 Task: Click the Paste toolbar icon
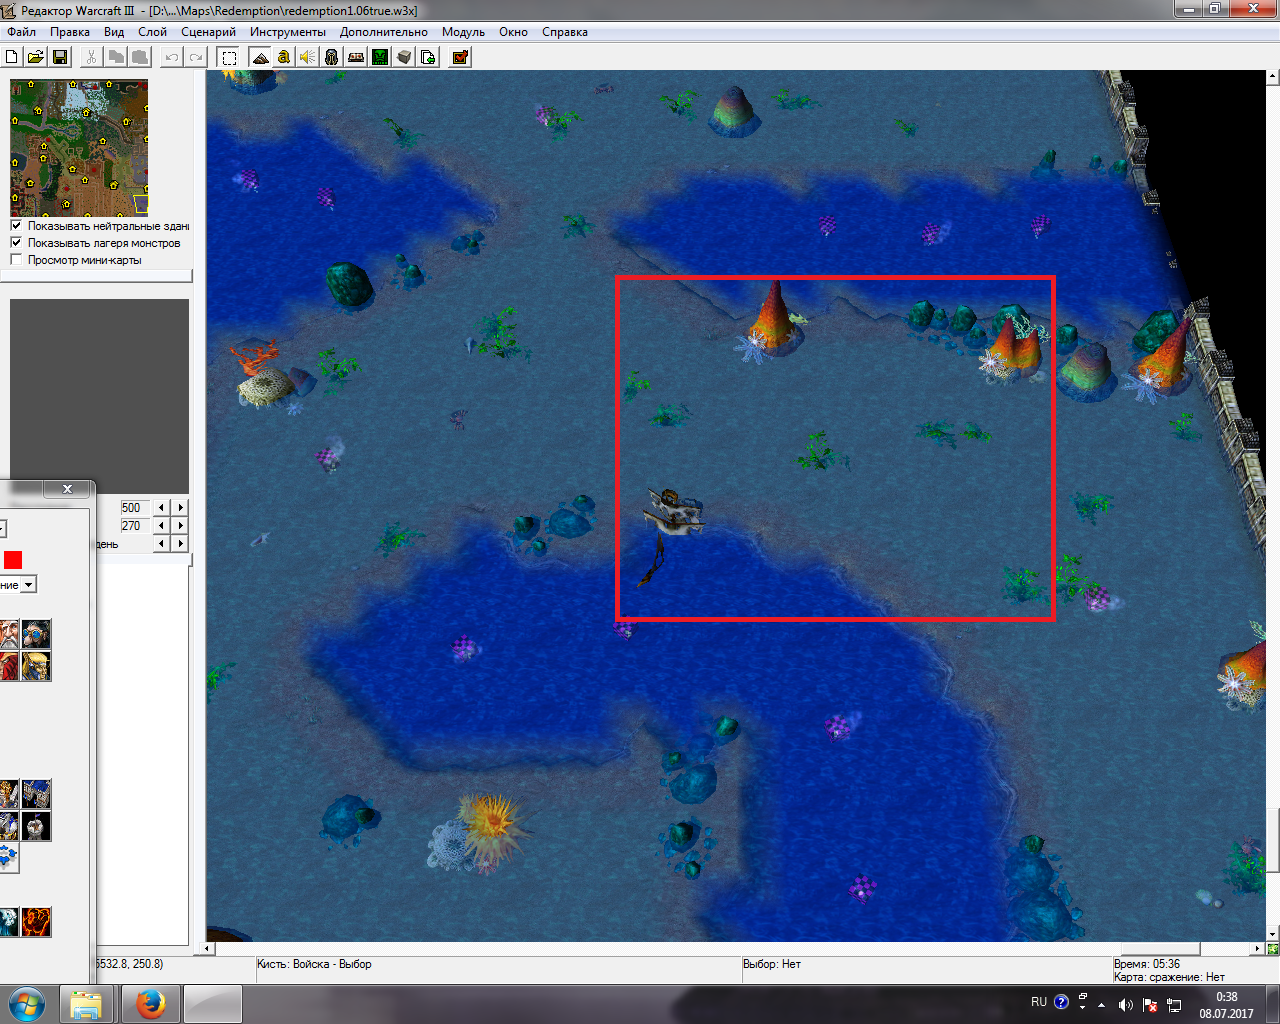[x=140, y=57]
